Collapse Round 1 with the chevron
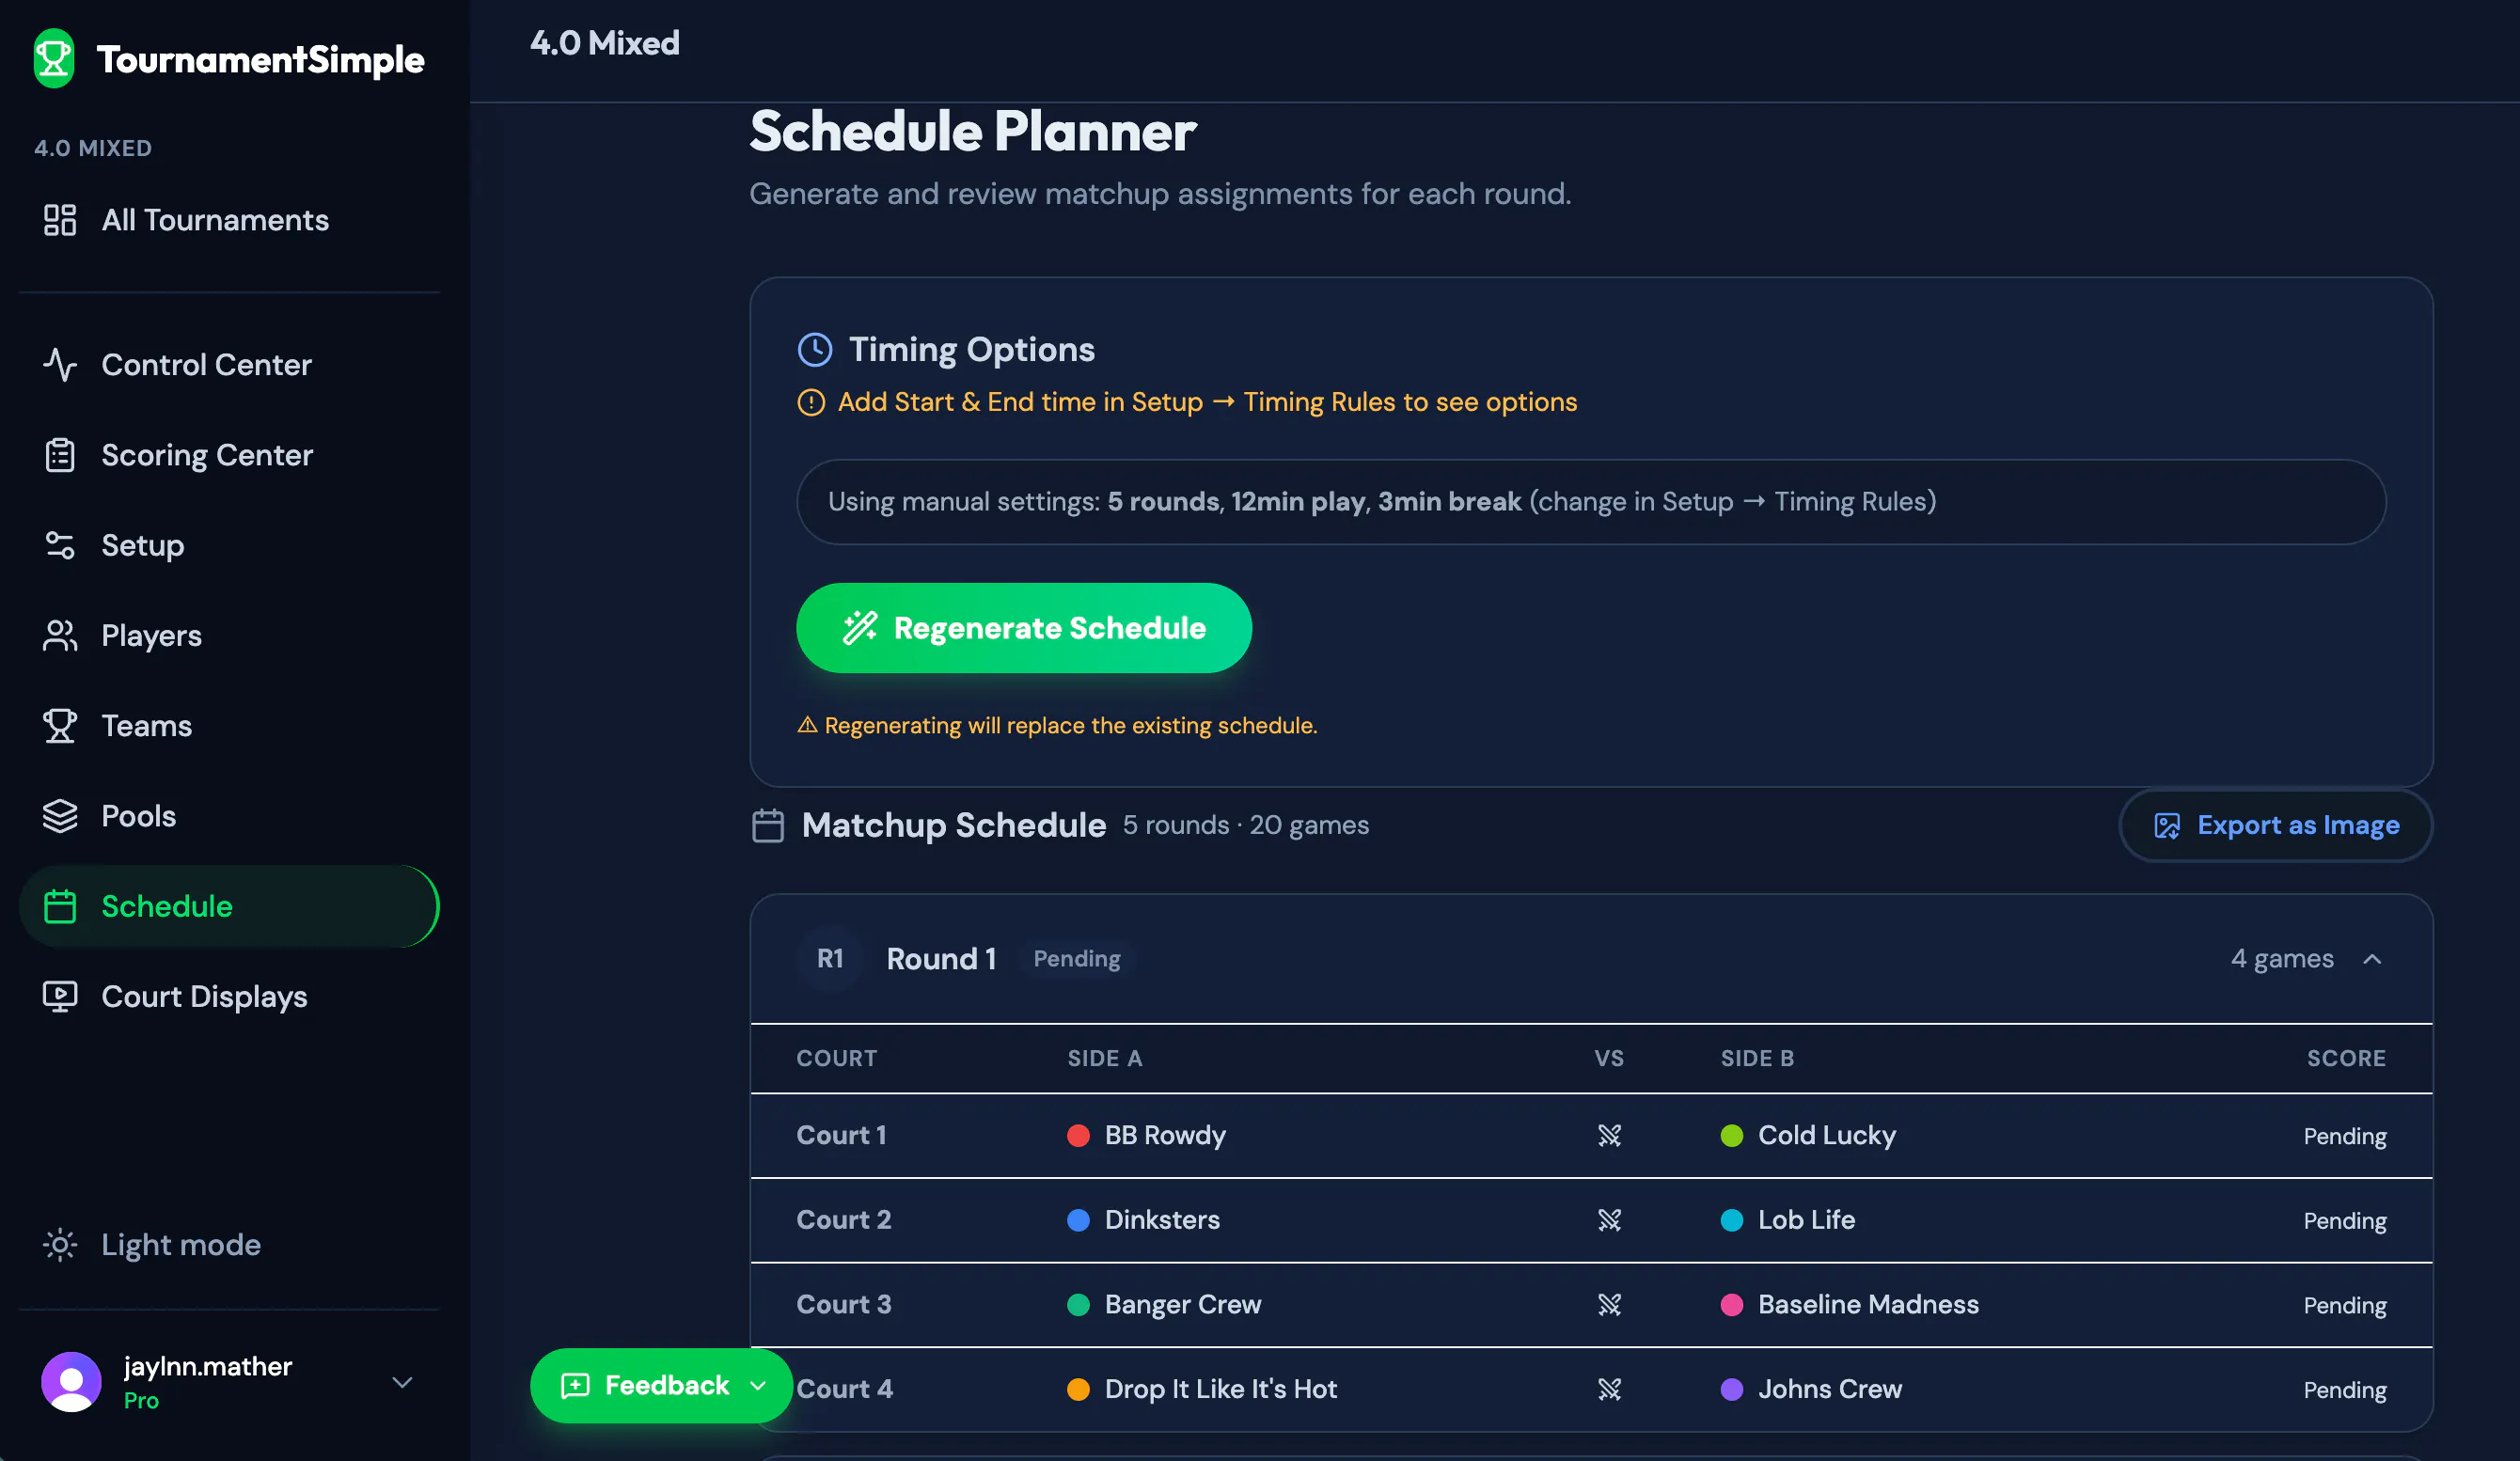Viewport: 2520px width, 1461px height. tap(2372, 960)
